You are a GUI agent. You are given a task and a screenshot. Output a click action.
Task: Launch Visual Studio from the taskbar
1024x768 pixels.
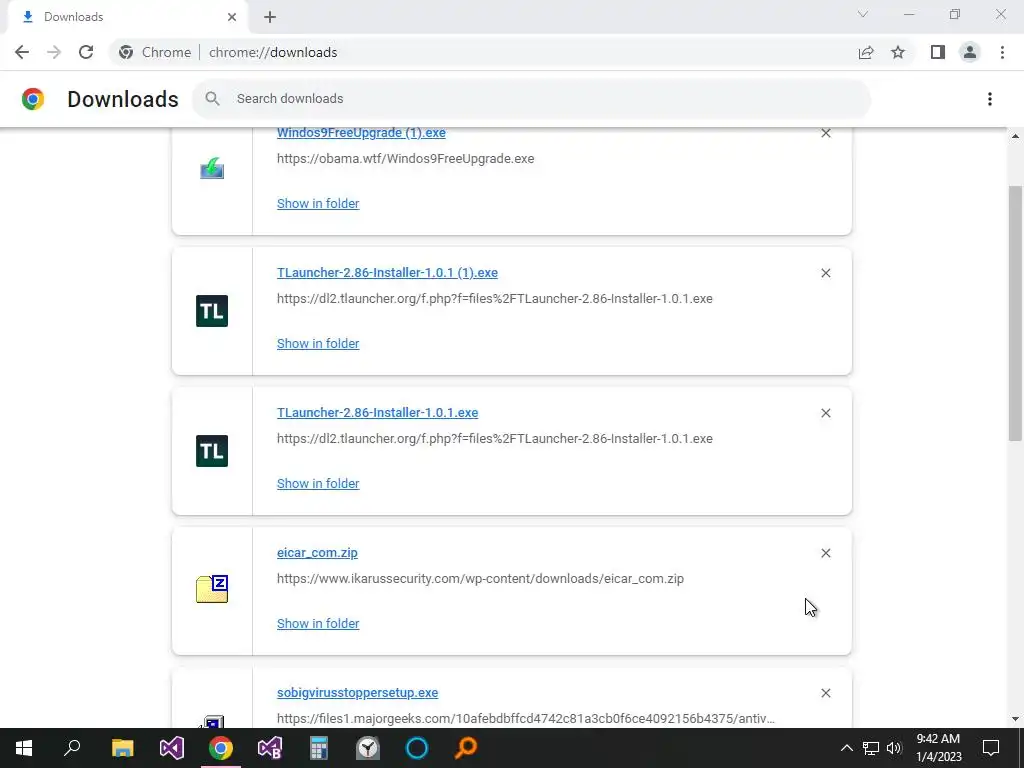[172, 748]
